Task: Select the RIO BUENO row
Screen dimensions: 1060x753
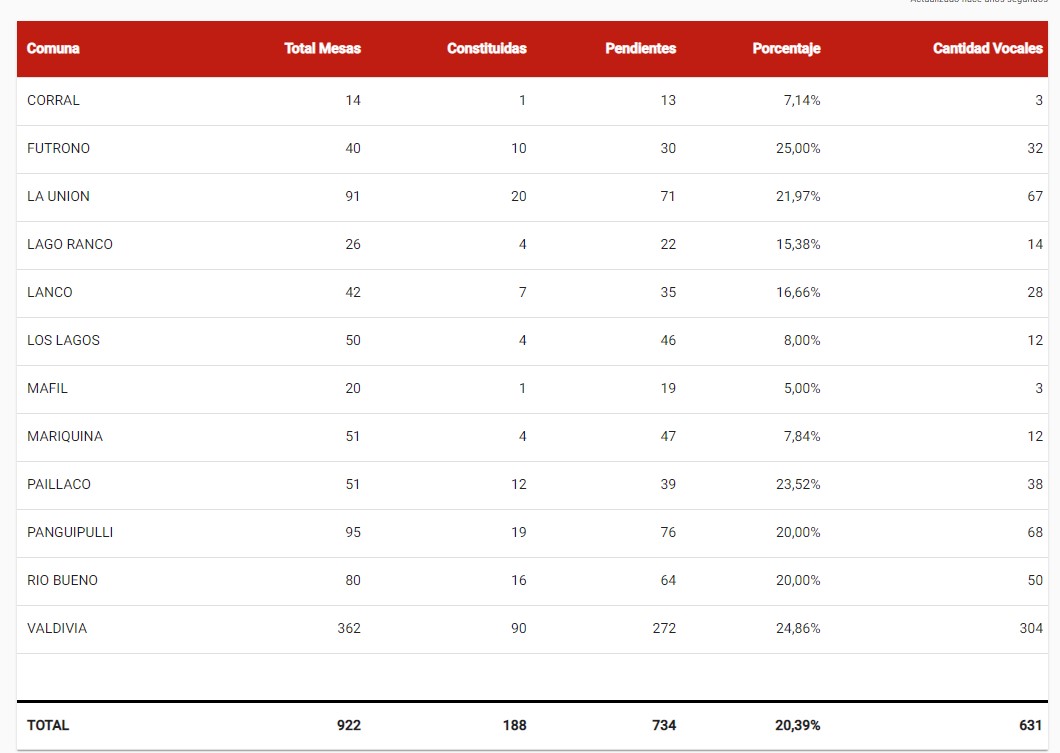Action: pyautogui.click(x=533, y=581)
